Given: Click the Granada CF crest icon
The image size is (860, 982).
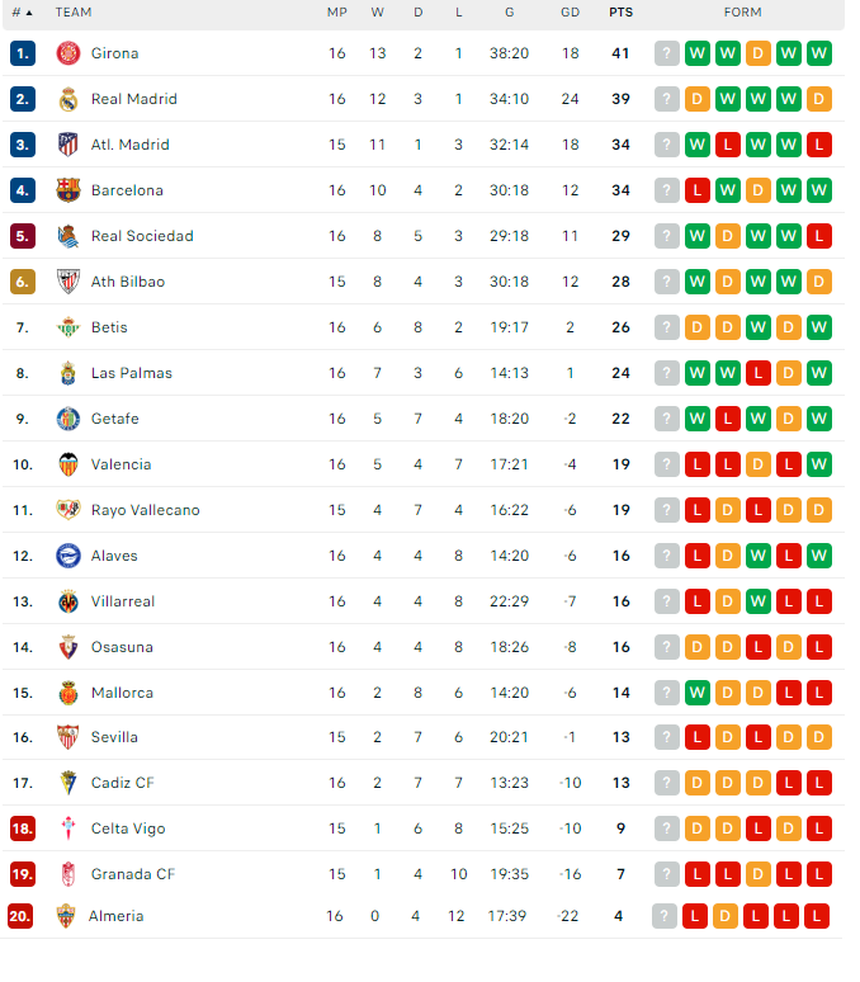Looking at the screenshot, I should (68, 874).
